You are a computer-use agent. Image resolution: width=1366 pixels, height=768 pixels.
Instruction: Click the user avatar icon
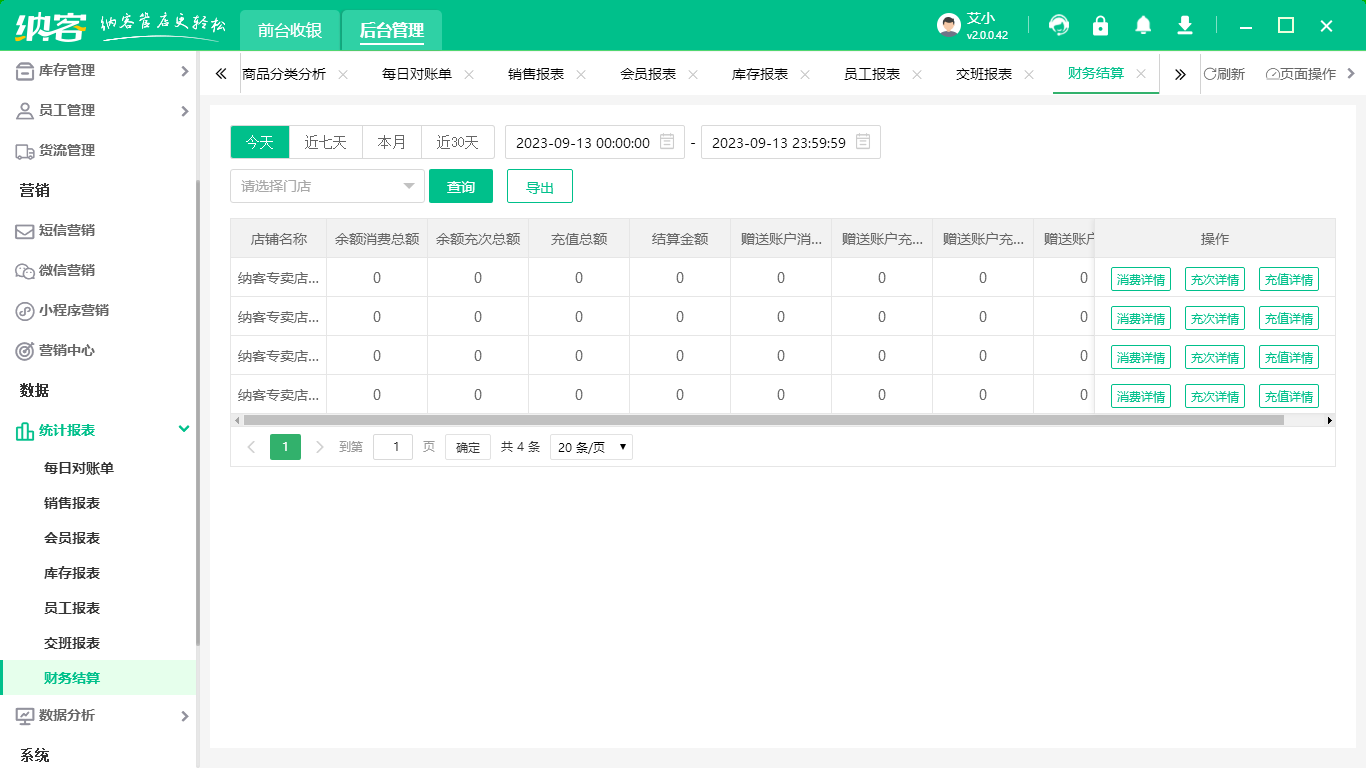[949, 26]
